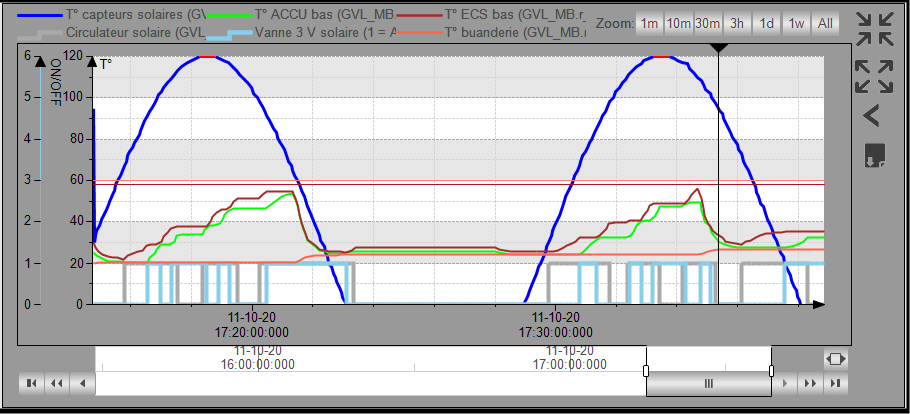The height and width of the screenshot is (414, 910).
Task: Step timeline left one increment
Action: pos(82,383)
